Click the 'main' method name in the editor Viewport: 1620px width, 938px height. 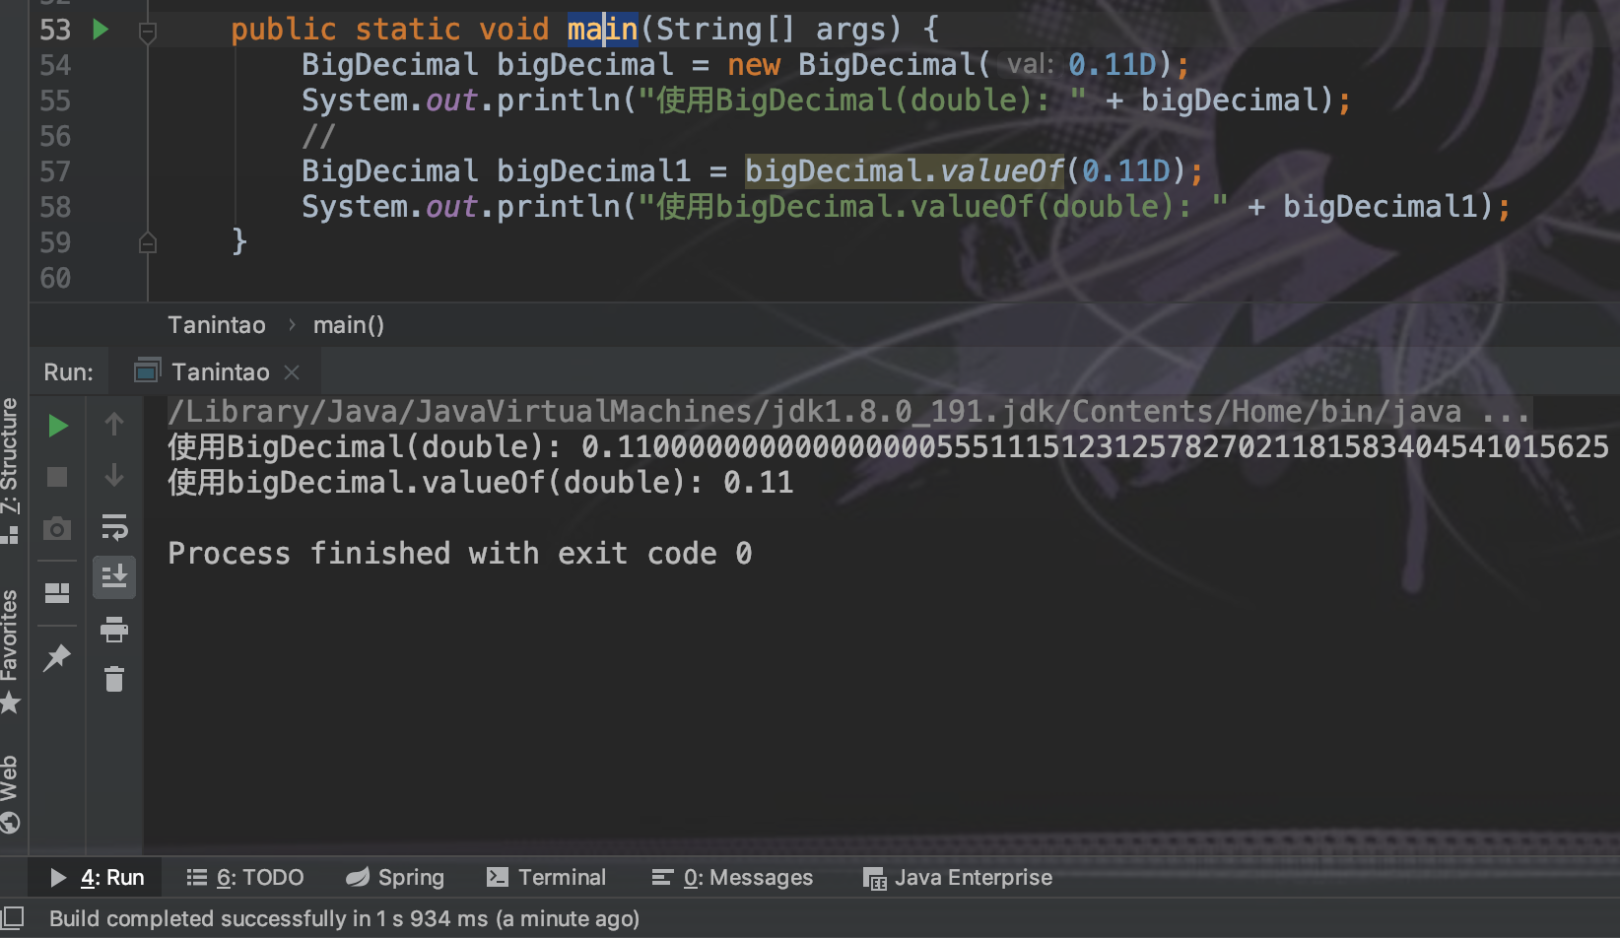602,29
